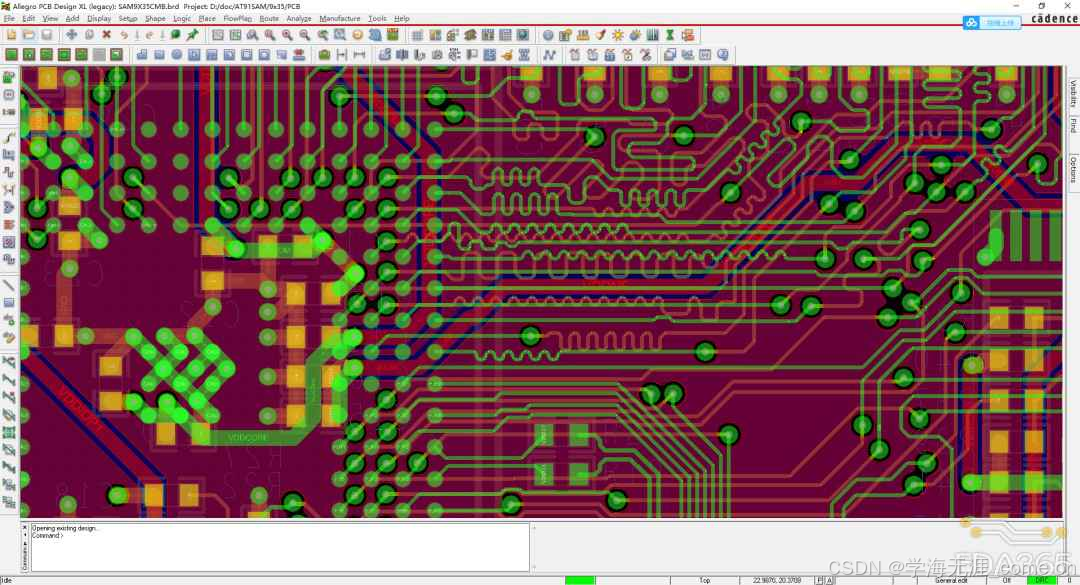Click the grid toggle toolbar icon

pos(417,34)
